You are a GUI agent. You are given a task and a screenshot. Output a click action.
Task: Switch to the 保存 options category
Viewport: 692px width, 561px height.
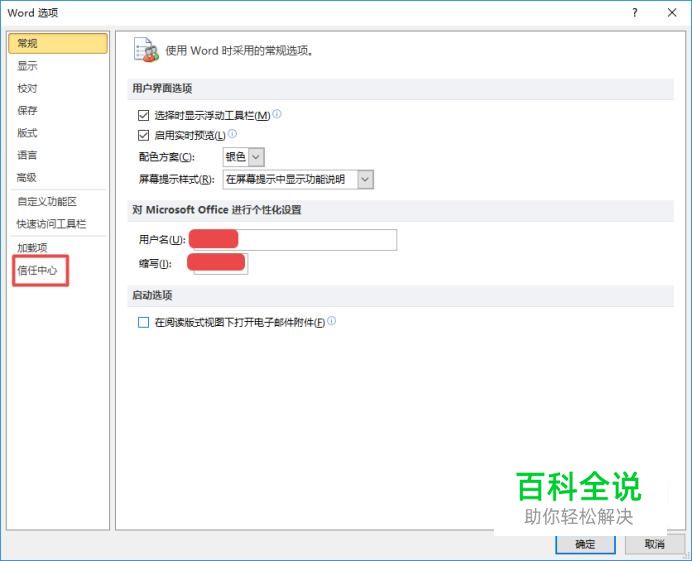tap(27, 110)
